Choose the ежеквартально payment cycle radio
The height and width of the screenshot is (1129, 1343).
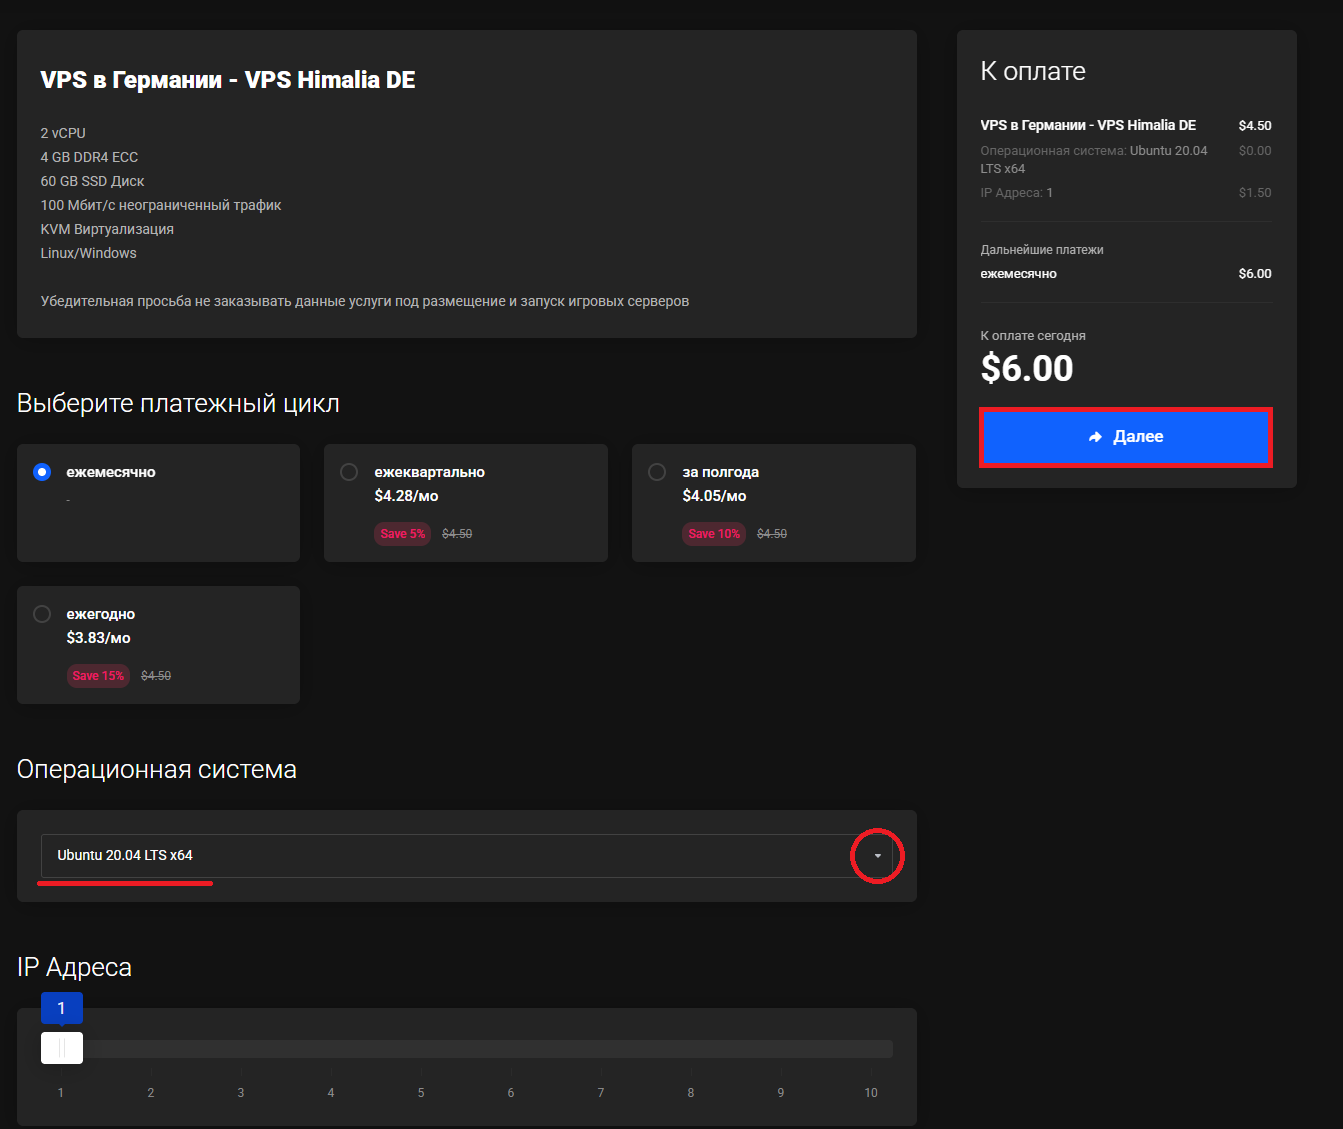point(349,472)
